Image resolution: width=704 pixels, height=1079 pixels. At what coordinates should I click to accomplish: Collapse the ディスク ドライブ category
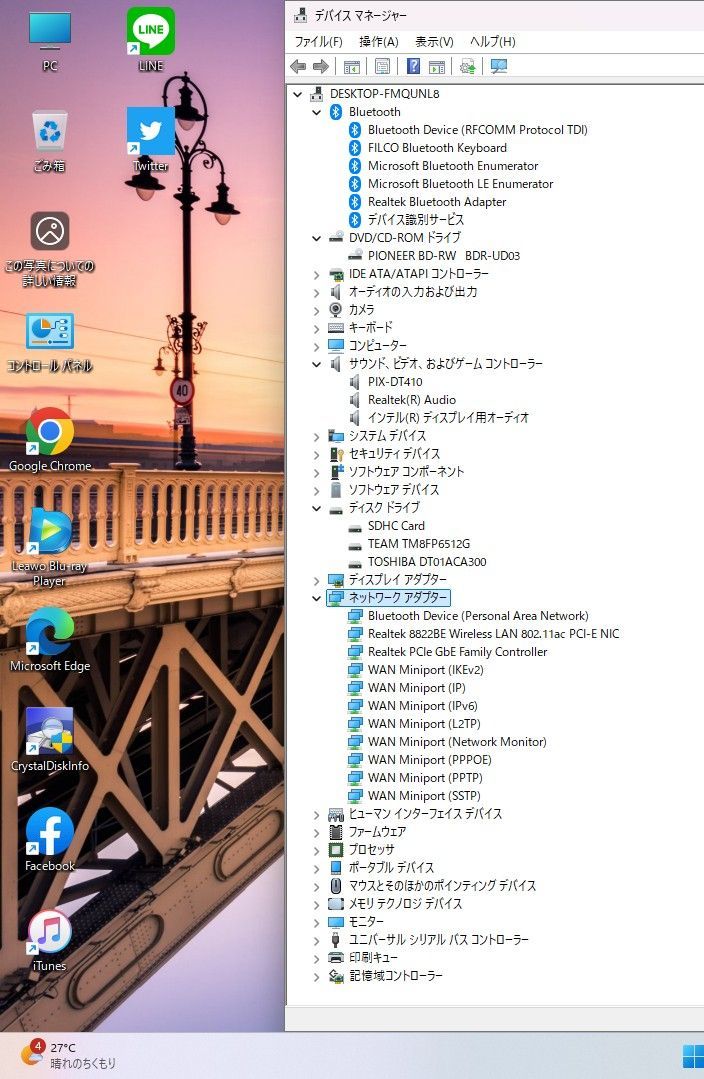[317, 508]
